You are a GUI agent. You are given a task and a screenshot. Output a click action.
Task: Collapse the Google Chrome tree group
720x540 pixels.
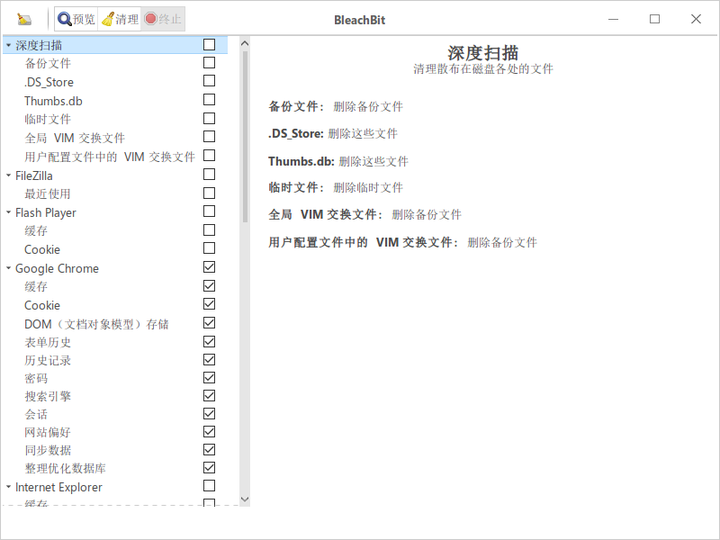coord(8,268)
